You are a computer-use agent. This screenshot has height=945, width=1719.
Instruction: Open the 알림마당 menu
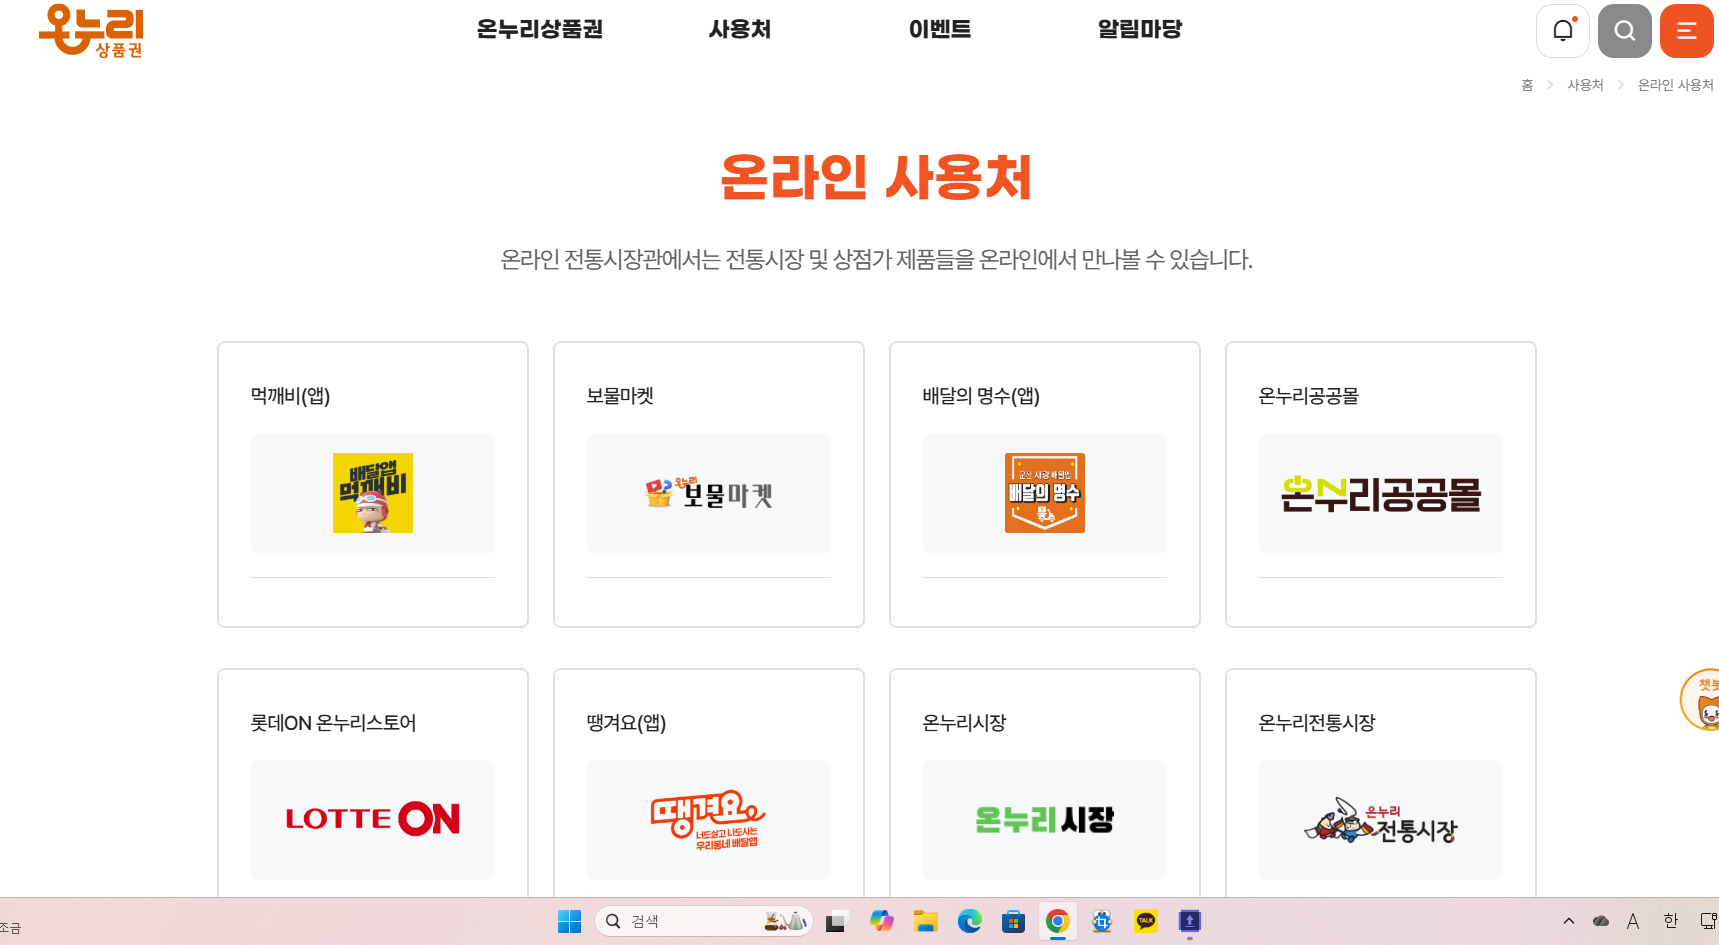coord(1139,29)
